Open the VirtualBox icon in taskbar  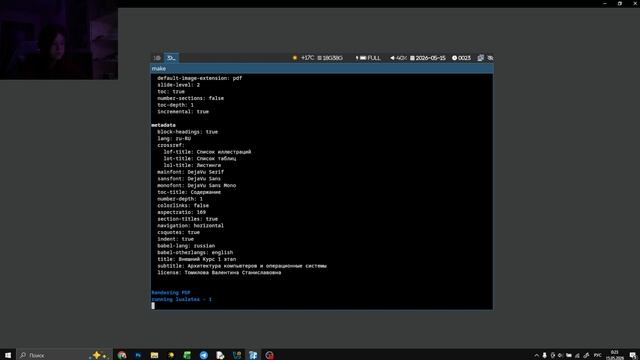click(x=236, y=355)
